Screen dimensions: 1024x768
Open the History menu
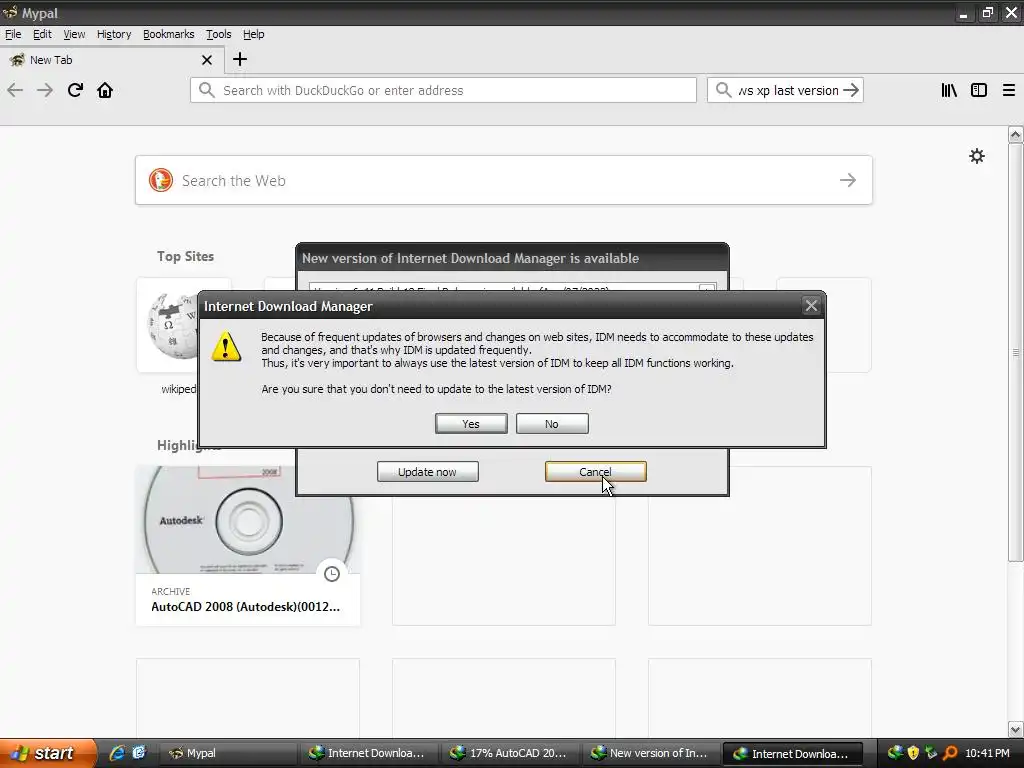114,34
